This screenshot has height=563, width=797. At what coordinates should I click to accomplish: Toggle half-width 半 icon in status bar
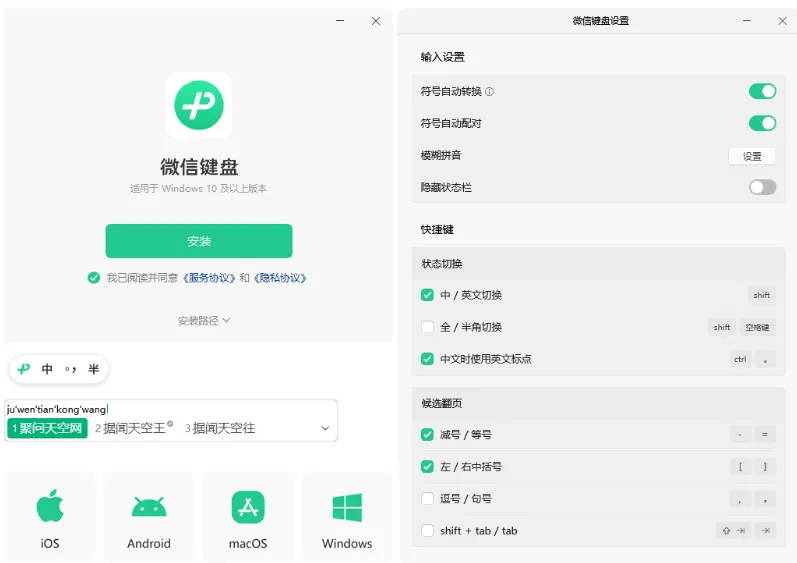[94, 369]
